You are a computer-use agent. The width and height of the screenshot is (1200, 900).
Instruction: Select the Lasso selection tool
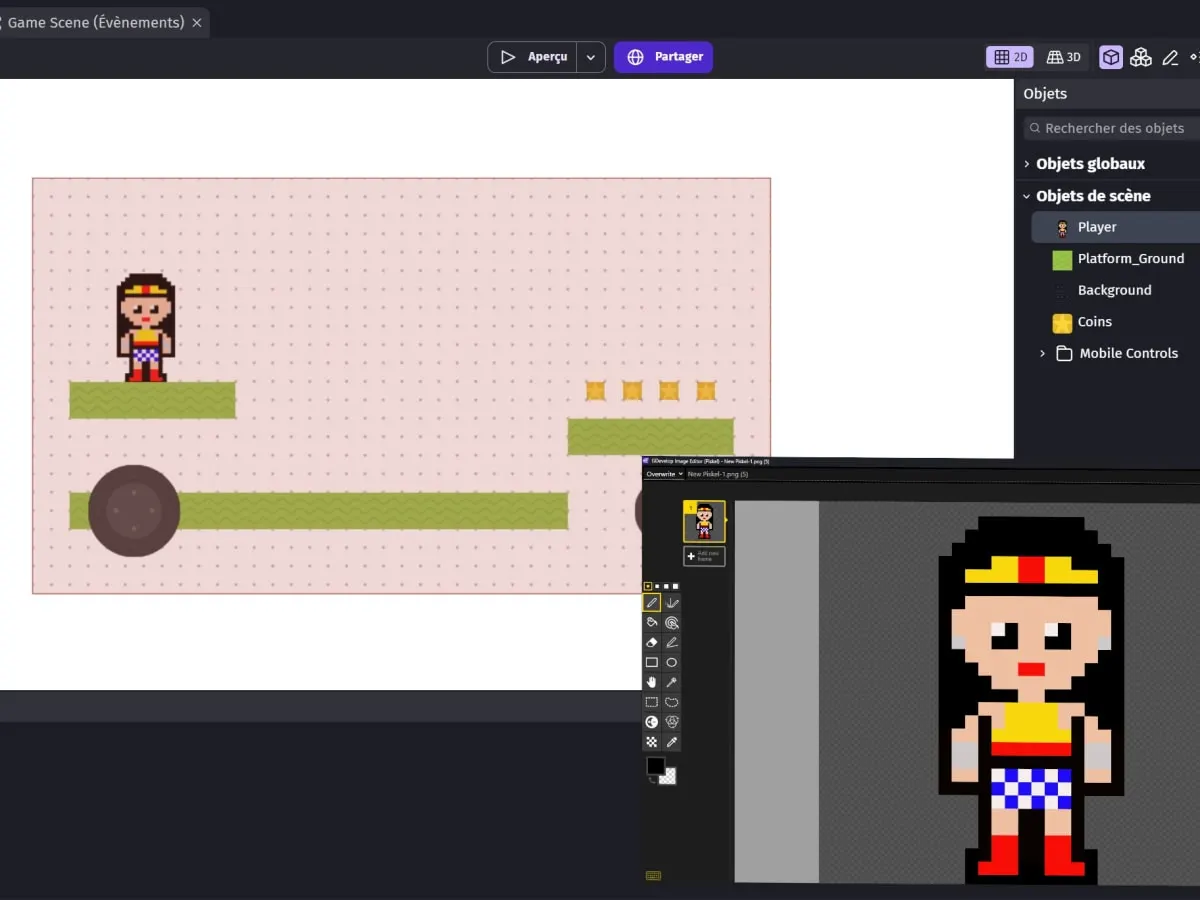click(672, 702)
